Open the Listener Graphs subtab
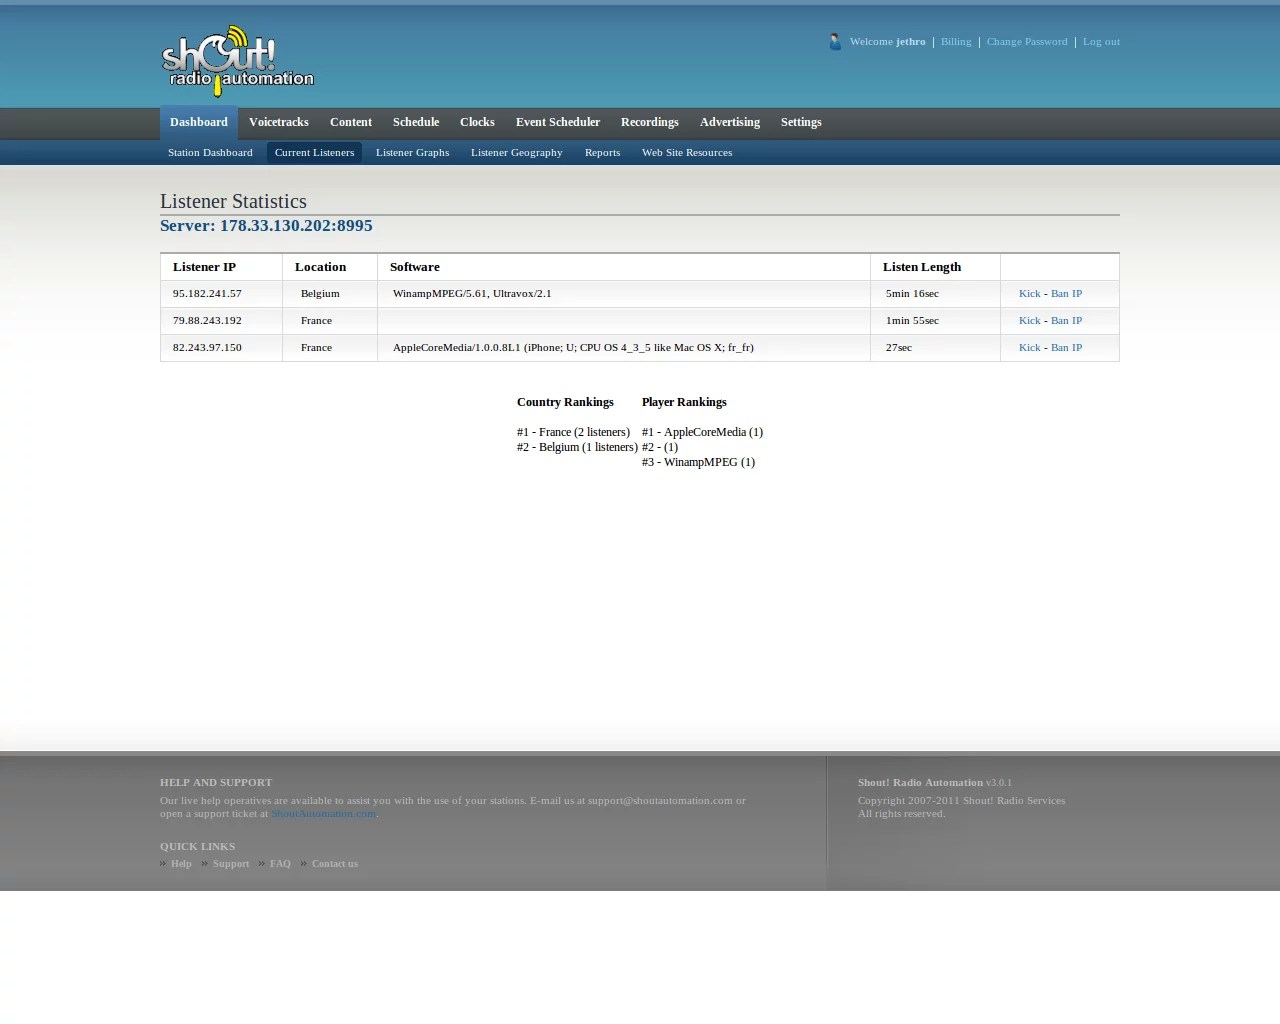 click(x=412, y=153)
